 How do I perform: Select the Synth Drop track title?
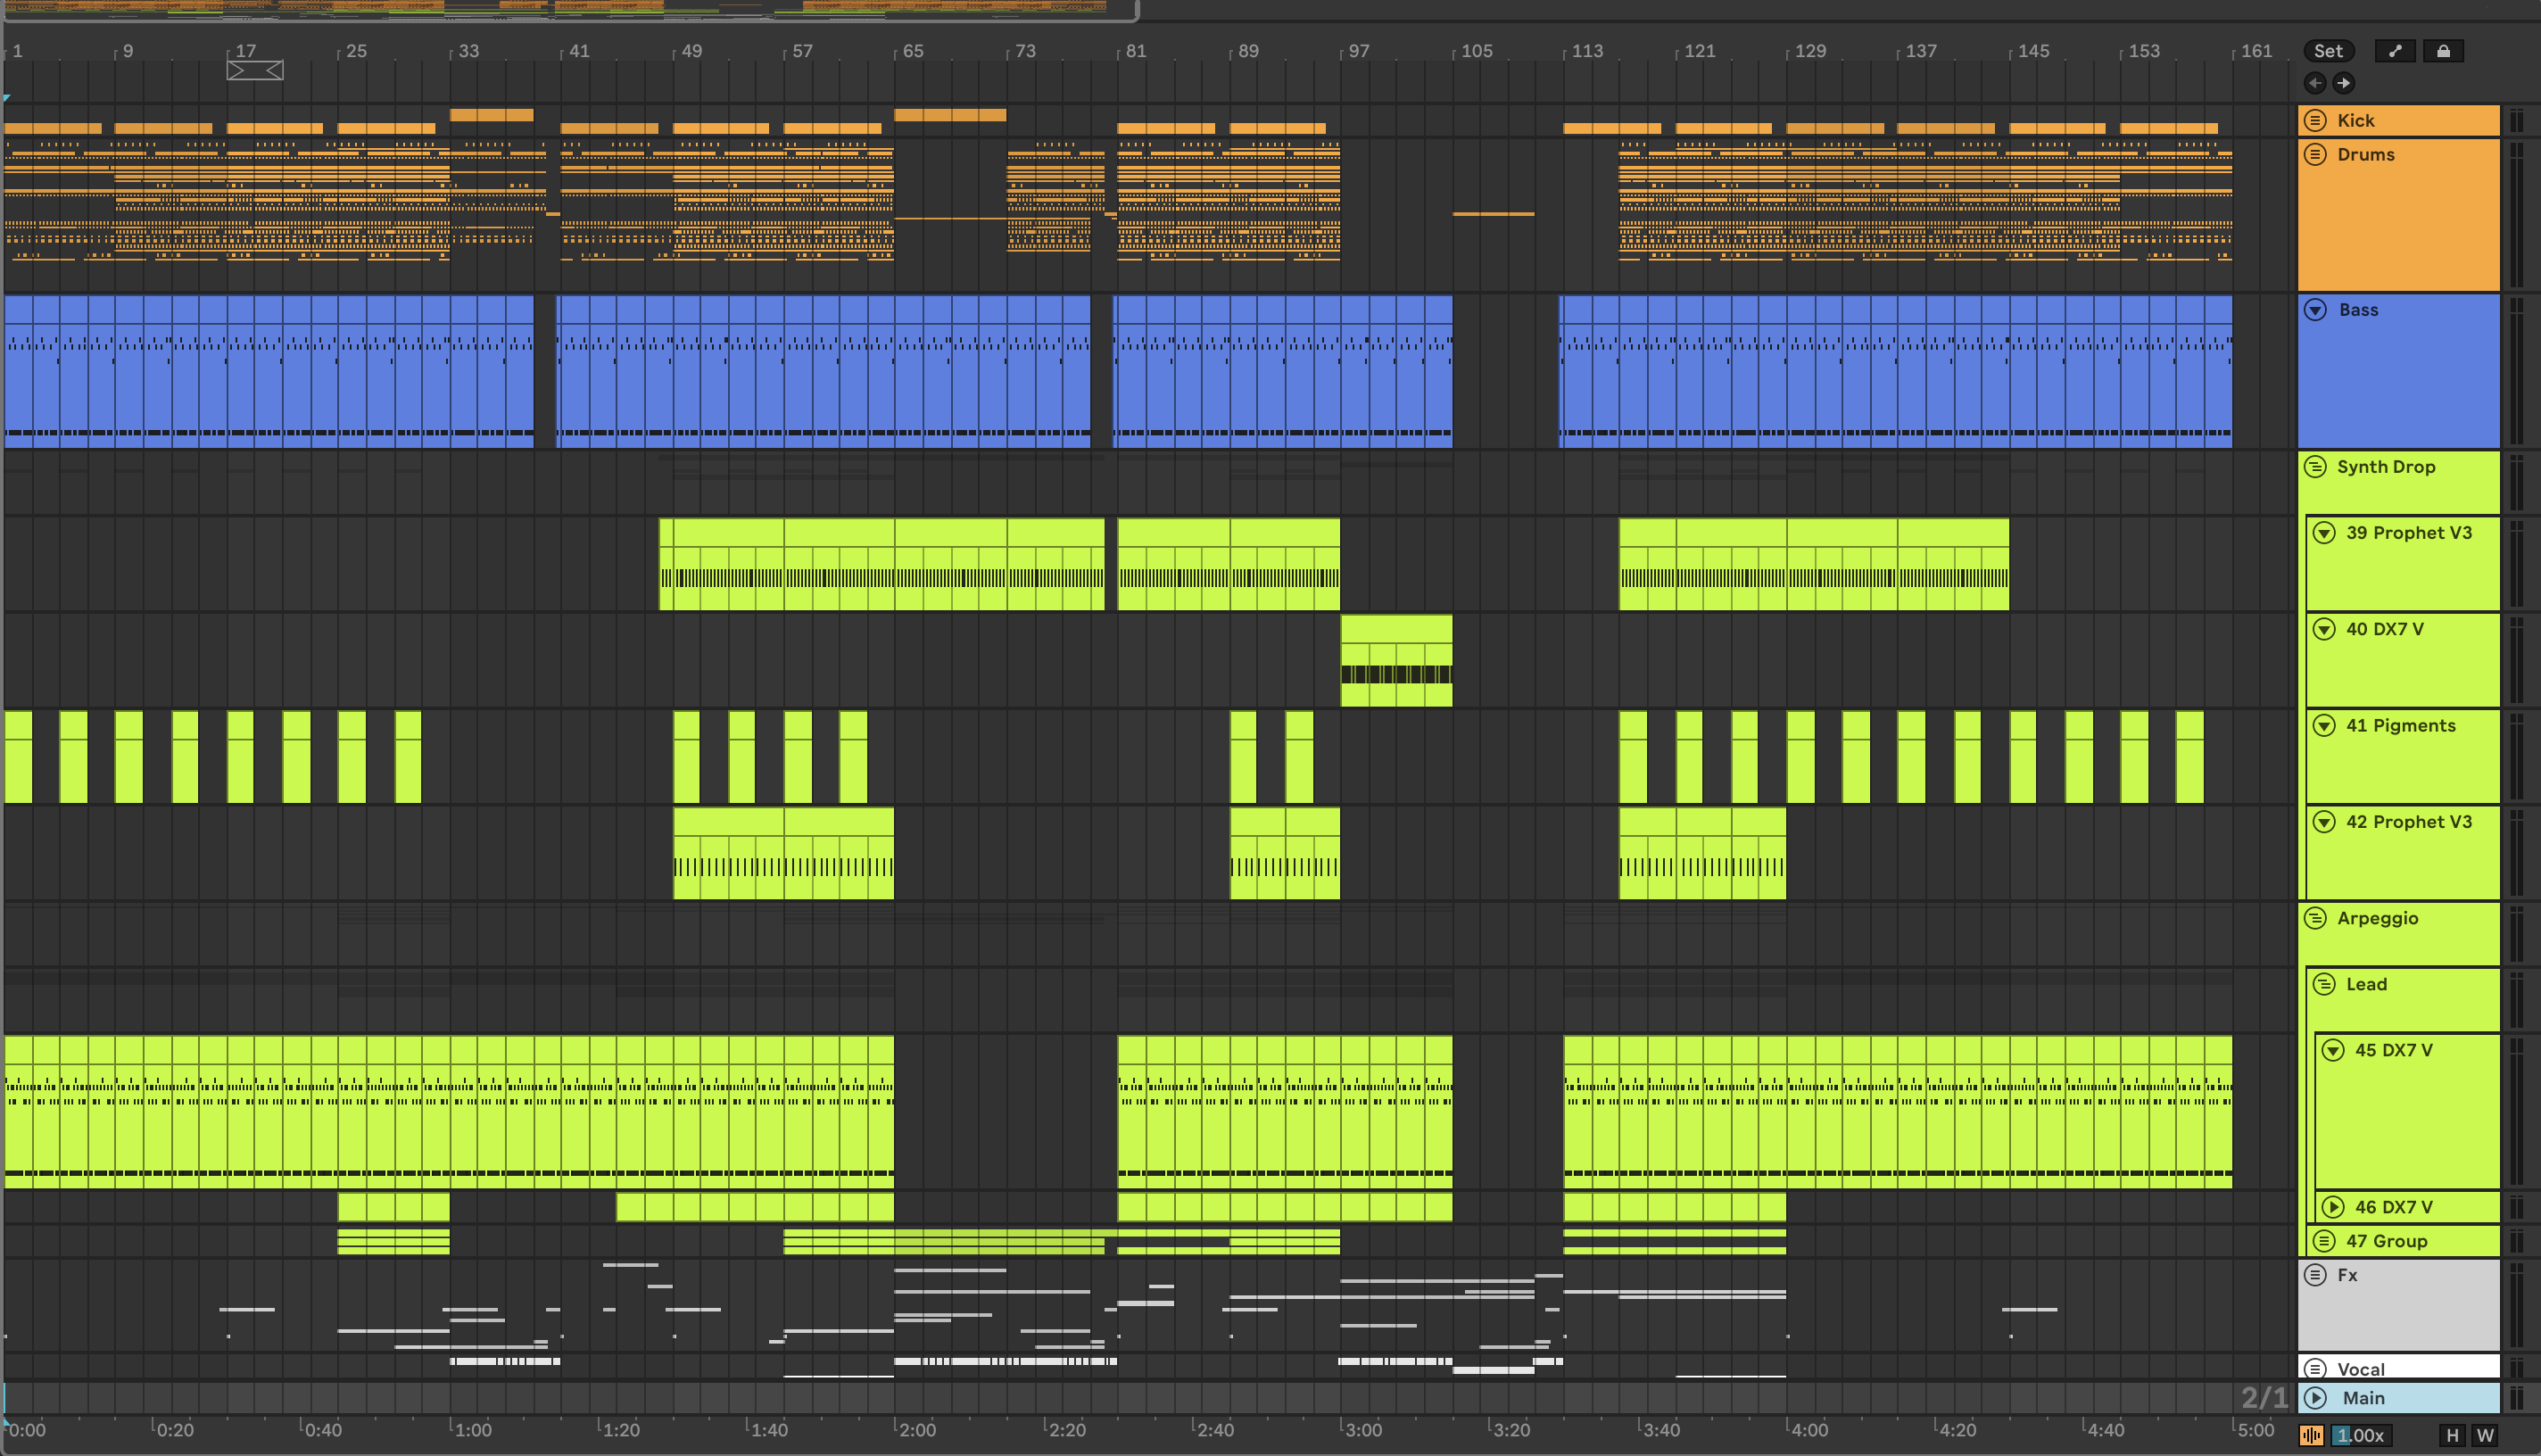click(2386, 467)
